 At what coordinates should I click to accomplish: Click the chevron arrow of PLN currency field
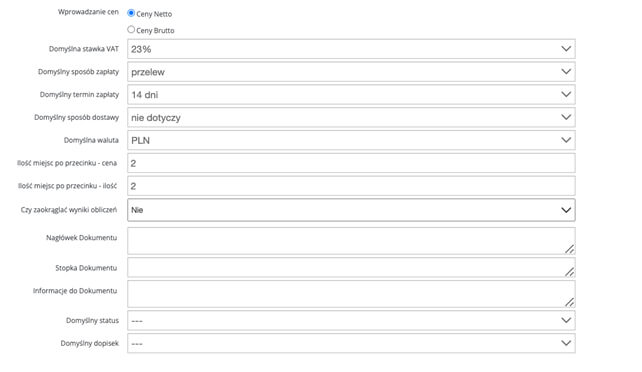click(x=566, y=140)
